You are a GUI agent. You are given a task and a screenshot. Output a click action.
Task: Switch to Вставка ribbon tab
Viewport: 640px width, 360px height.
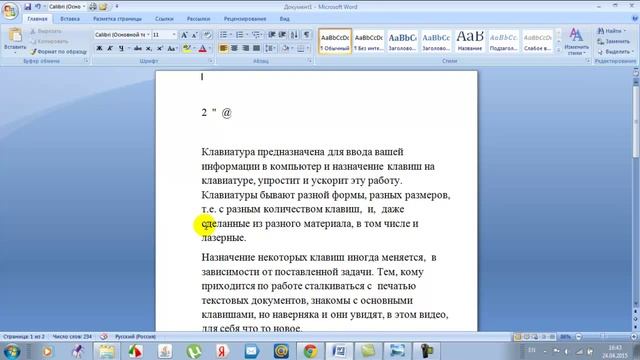(x=70, y=19)
